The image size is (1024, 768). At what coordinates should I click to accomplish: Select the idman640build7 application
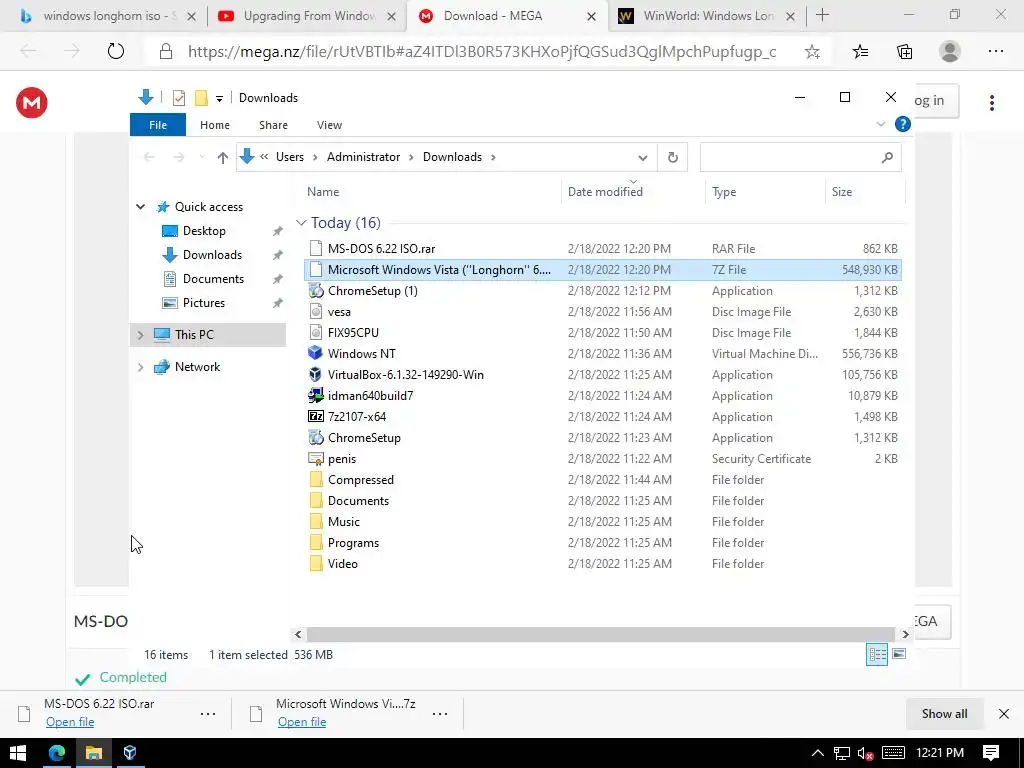[601, 395]
